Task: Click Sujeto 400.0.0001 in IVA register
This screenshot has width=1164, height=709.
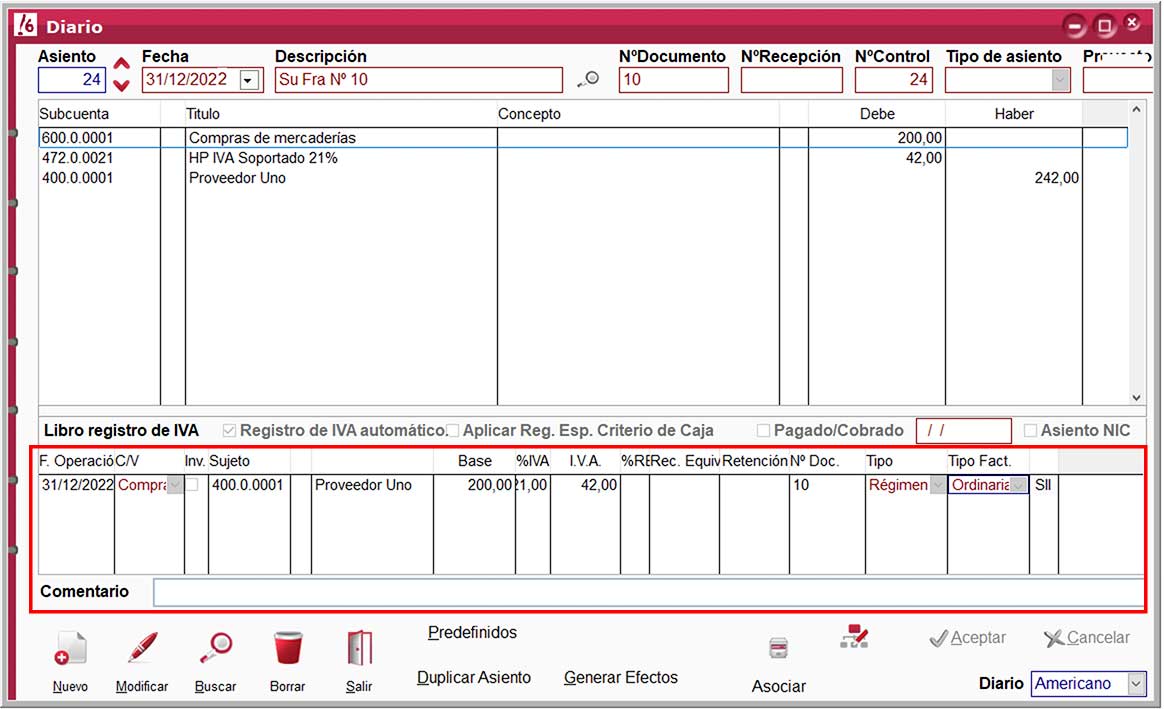Action: pyautogui.click(x=248, y=485)
